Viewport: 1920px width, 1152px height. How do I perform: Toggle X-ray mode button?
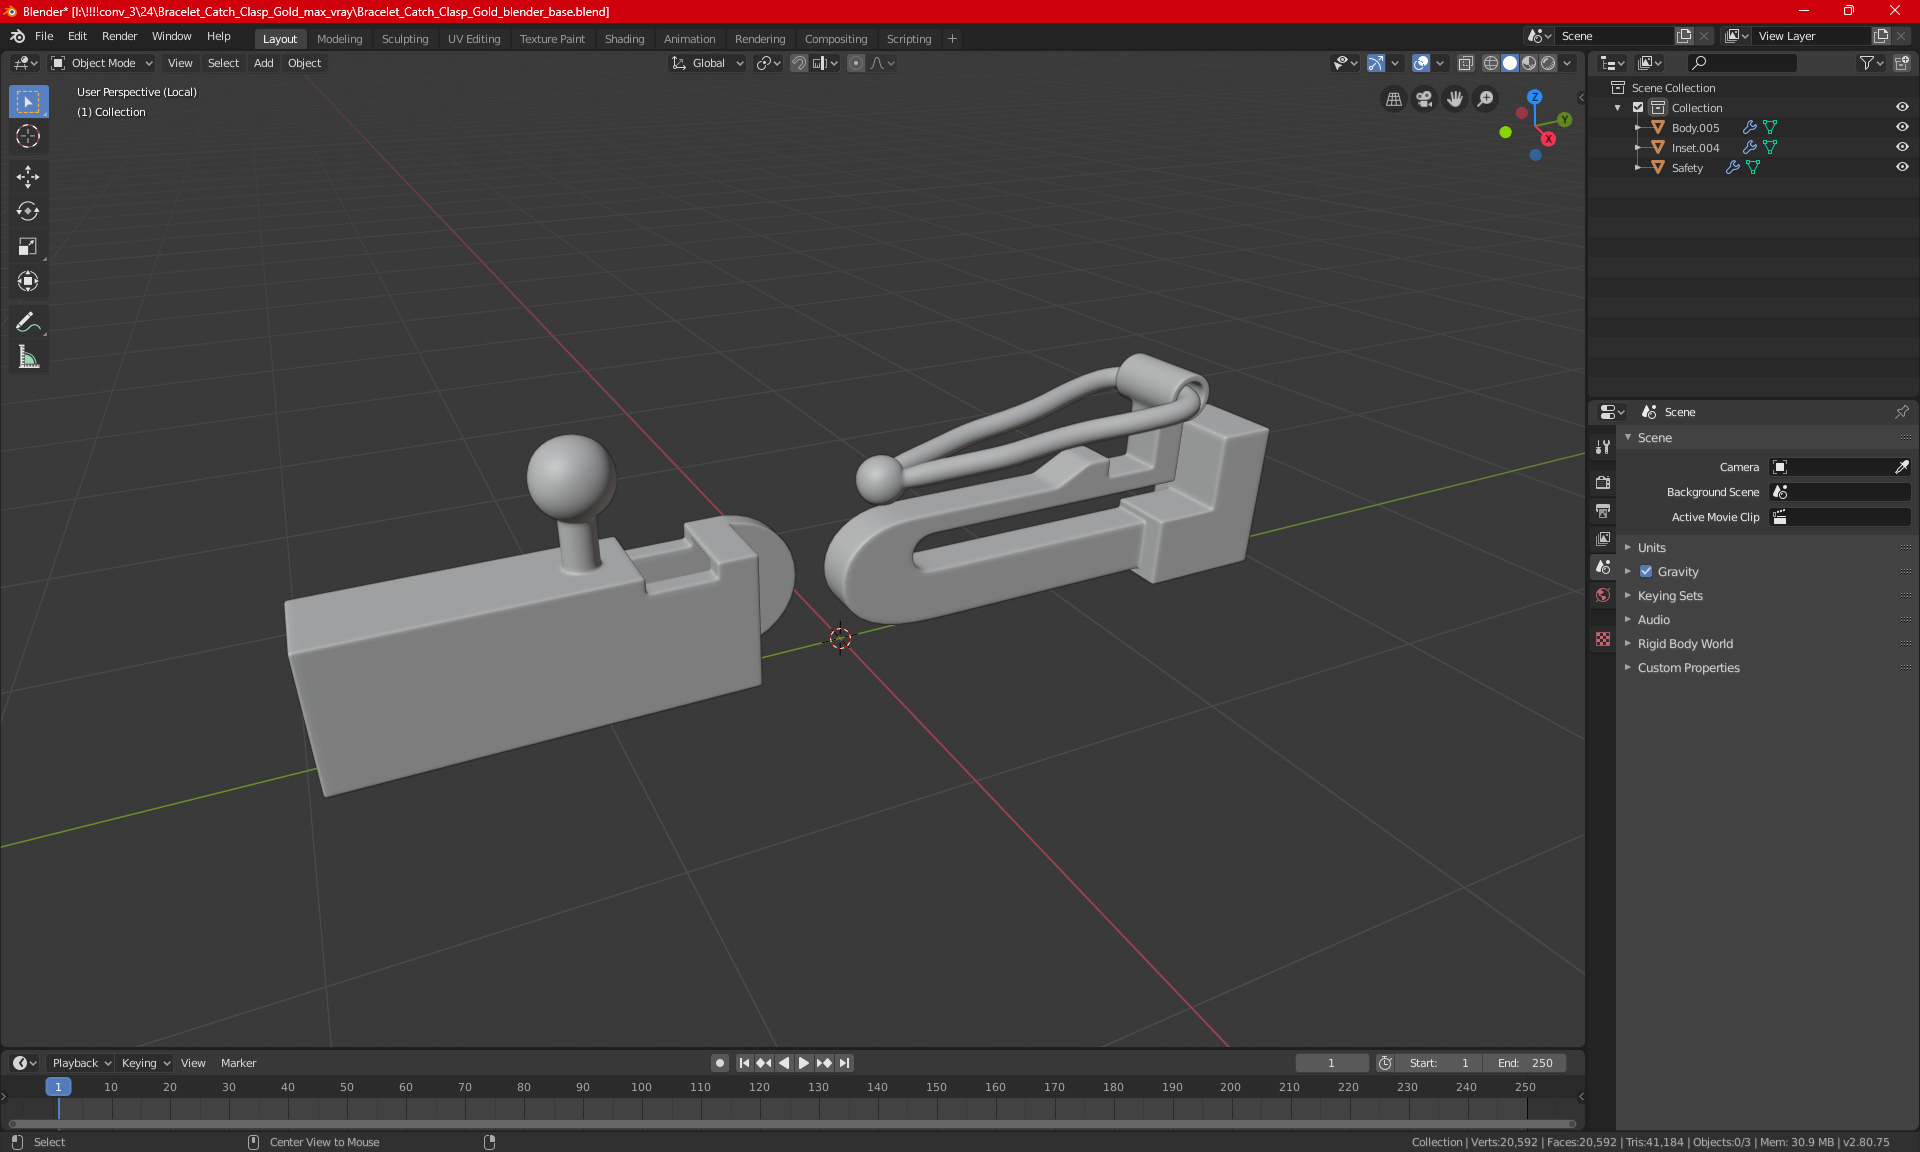(x=1465, y=63)
